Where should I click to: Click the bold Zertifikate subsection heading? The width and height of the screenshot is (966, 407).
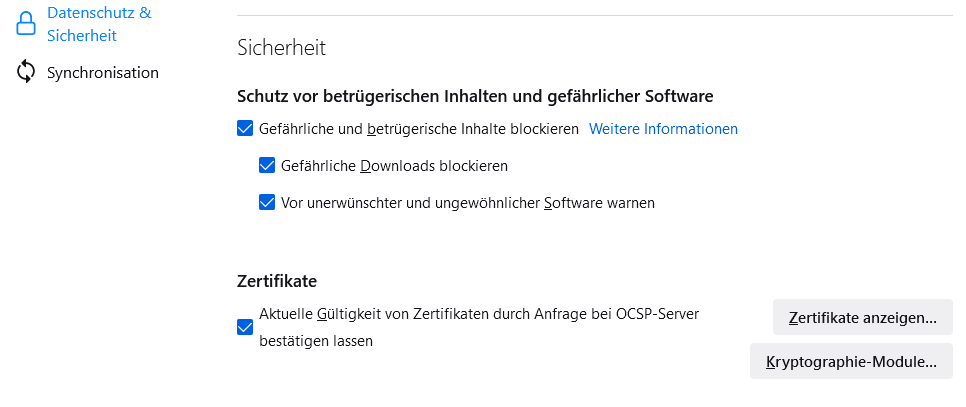click(277, 281)
